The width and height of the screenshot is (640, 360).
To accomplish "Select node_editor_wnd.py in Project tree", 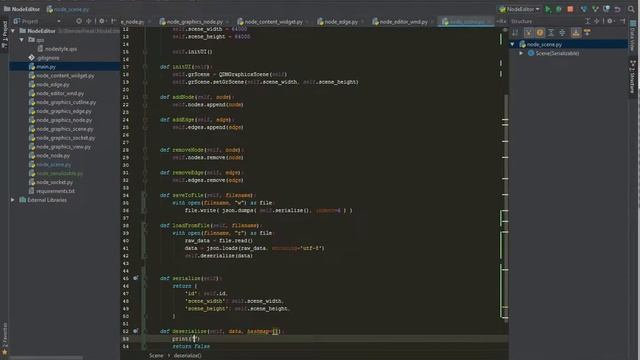I will [x=60, y=93].
